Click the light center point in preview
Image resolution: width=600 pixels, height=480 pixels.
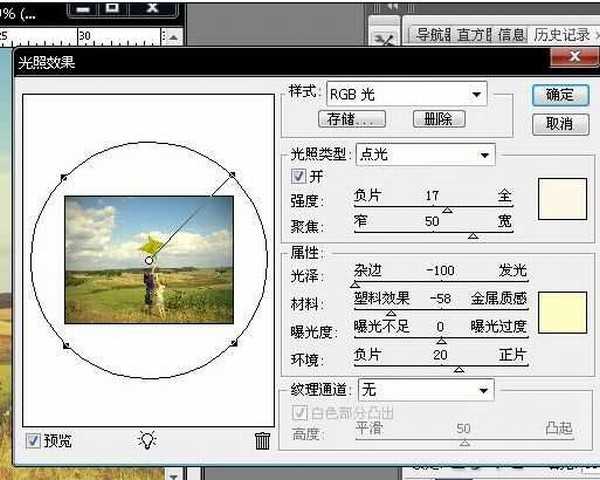click(148, 260)
